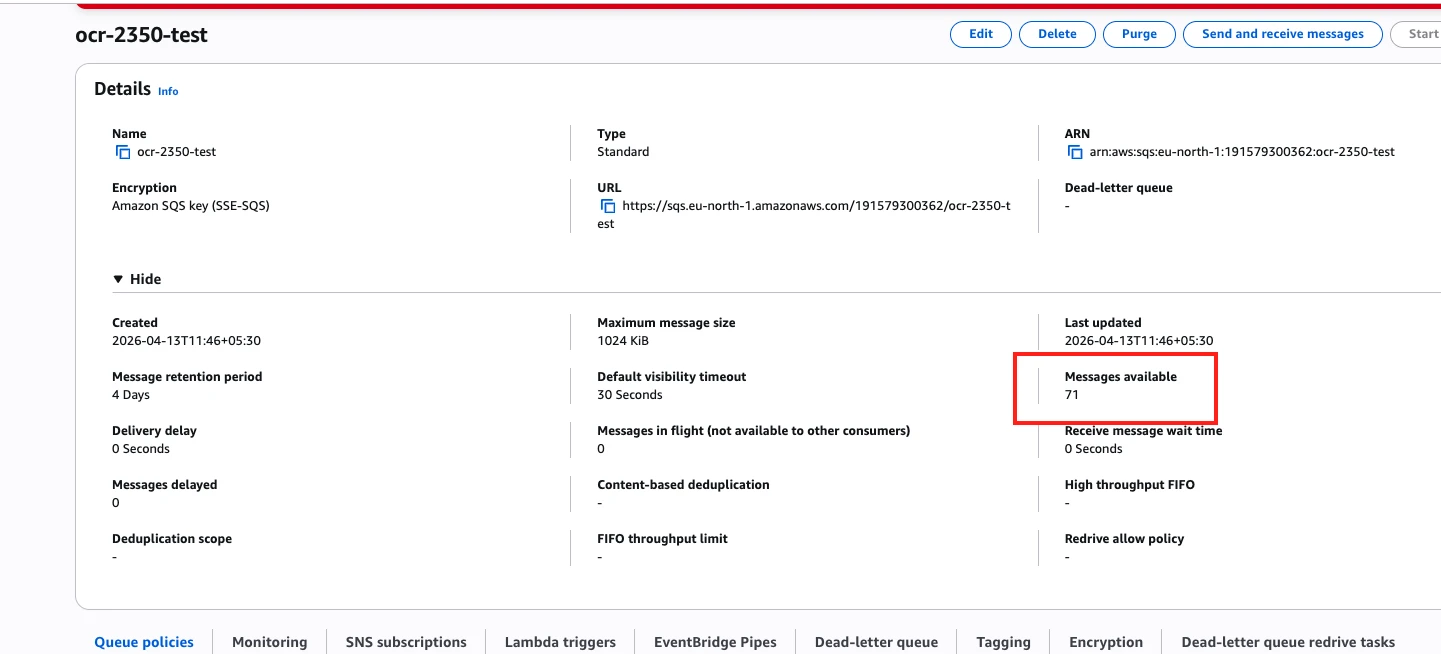
Task: Click the Edit button
Action: click(981, 34)
